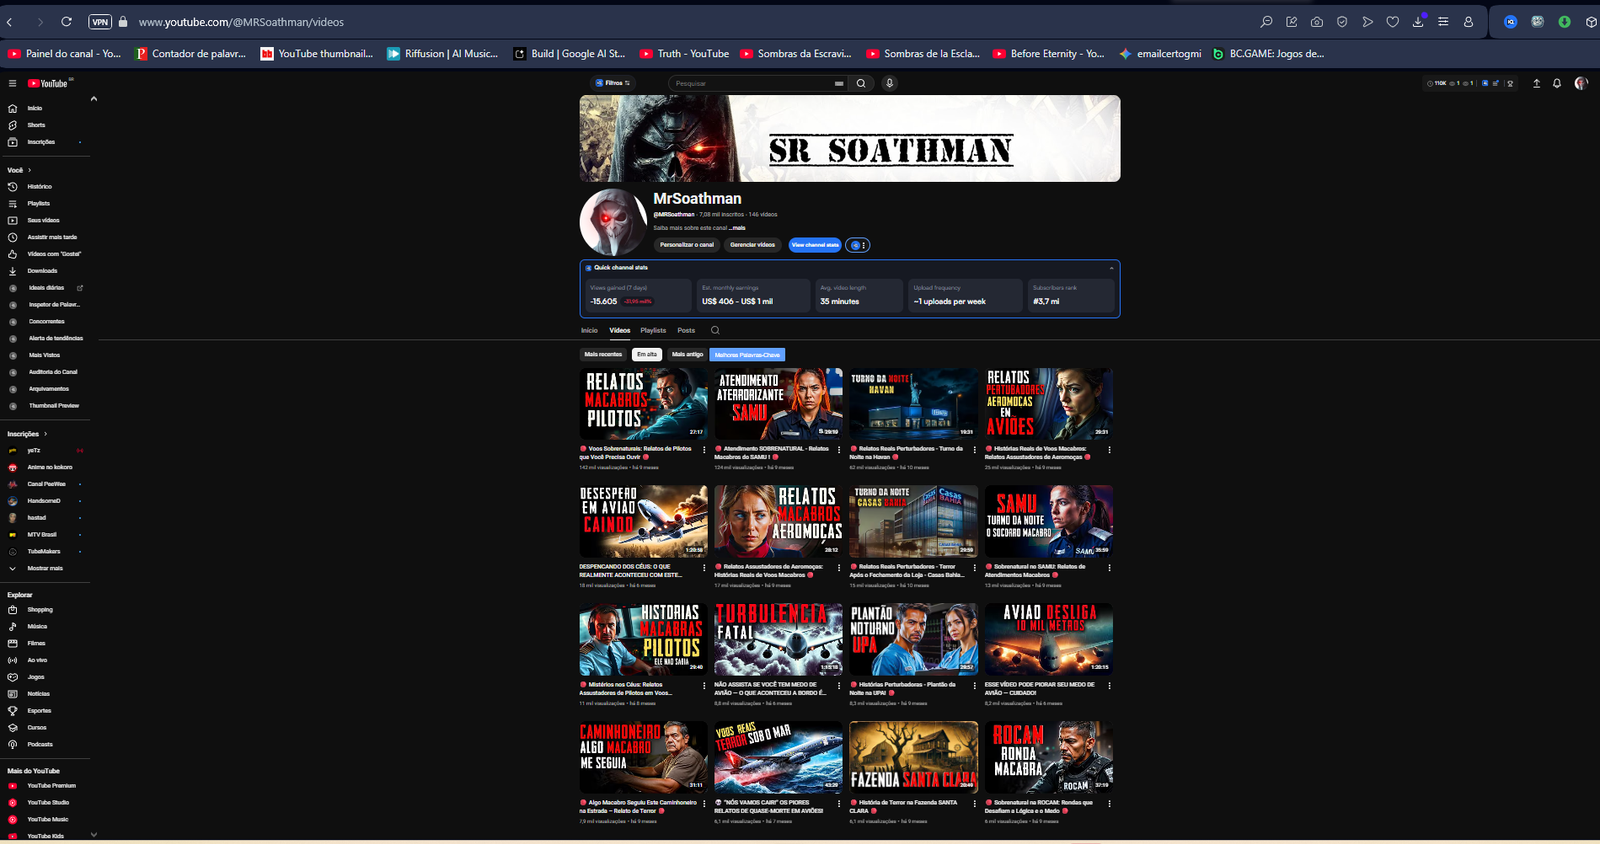Collapse the Quick channel stats panel
Image resolution: width=1600 pixels, height=844 pixels.
coord(1111,268)
